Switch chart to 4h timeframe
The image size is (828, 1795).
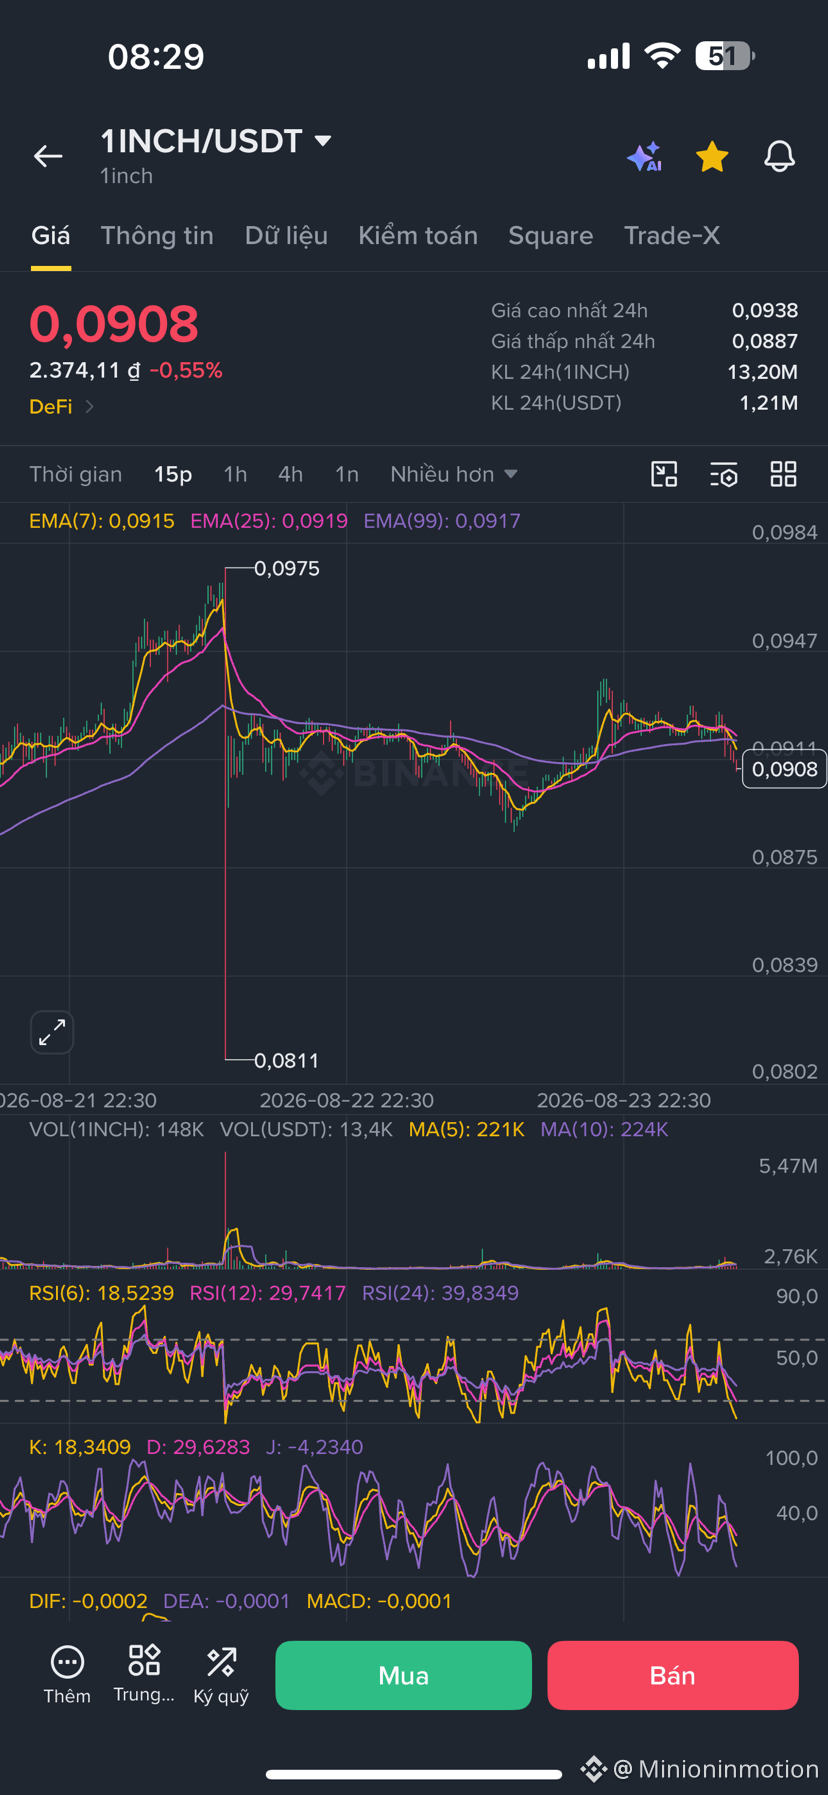[x=290, y=474]
